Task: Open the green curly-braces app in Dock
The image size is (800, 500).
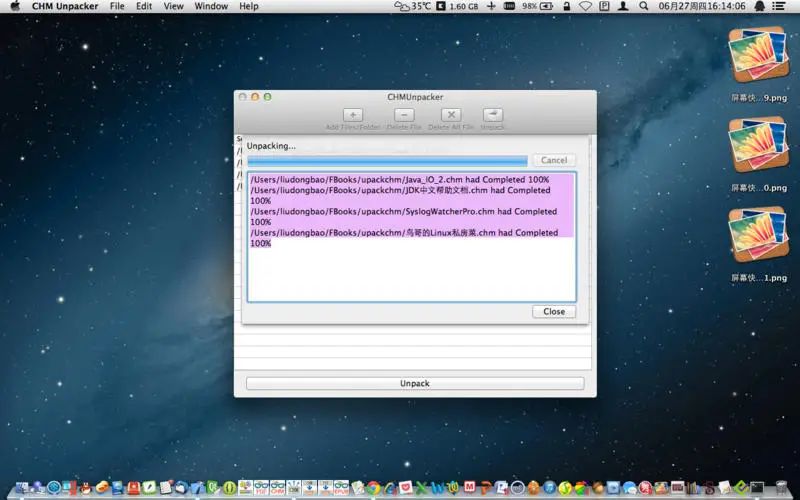Action: pyautogui.click(x=229, y=488)
